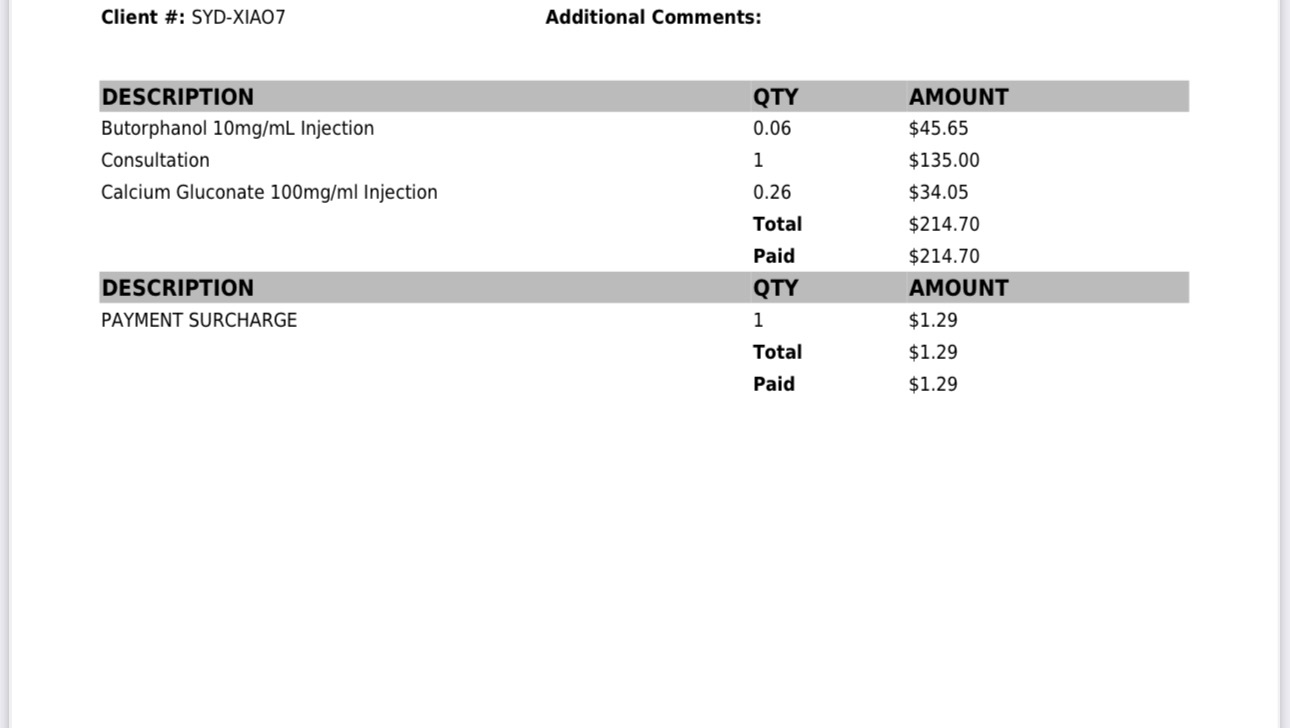1290x728 pixels.
Task: Click the $45.65 amount
Action: [938, 128]
